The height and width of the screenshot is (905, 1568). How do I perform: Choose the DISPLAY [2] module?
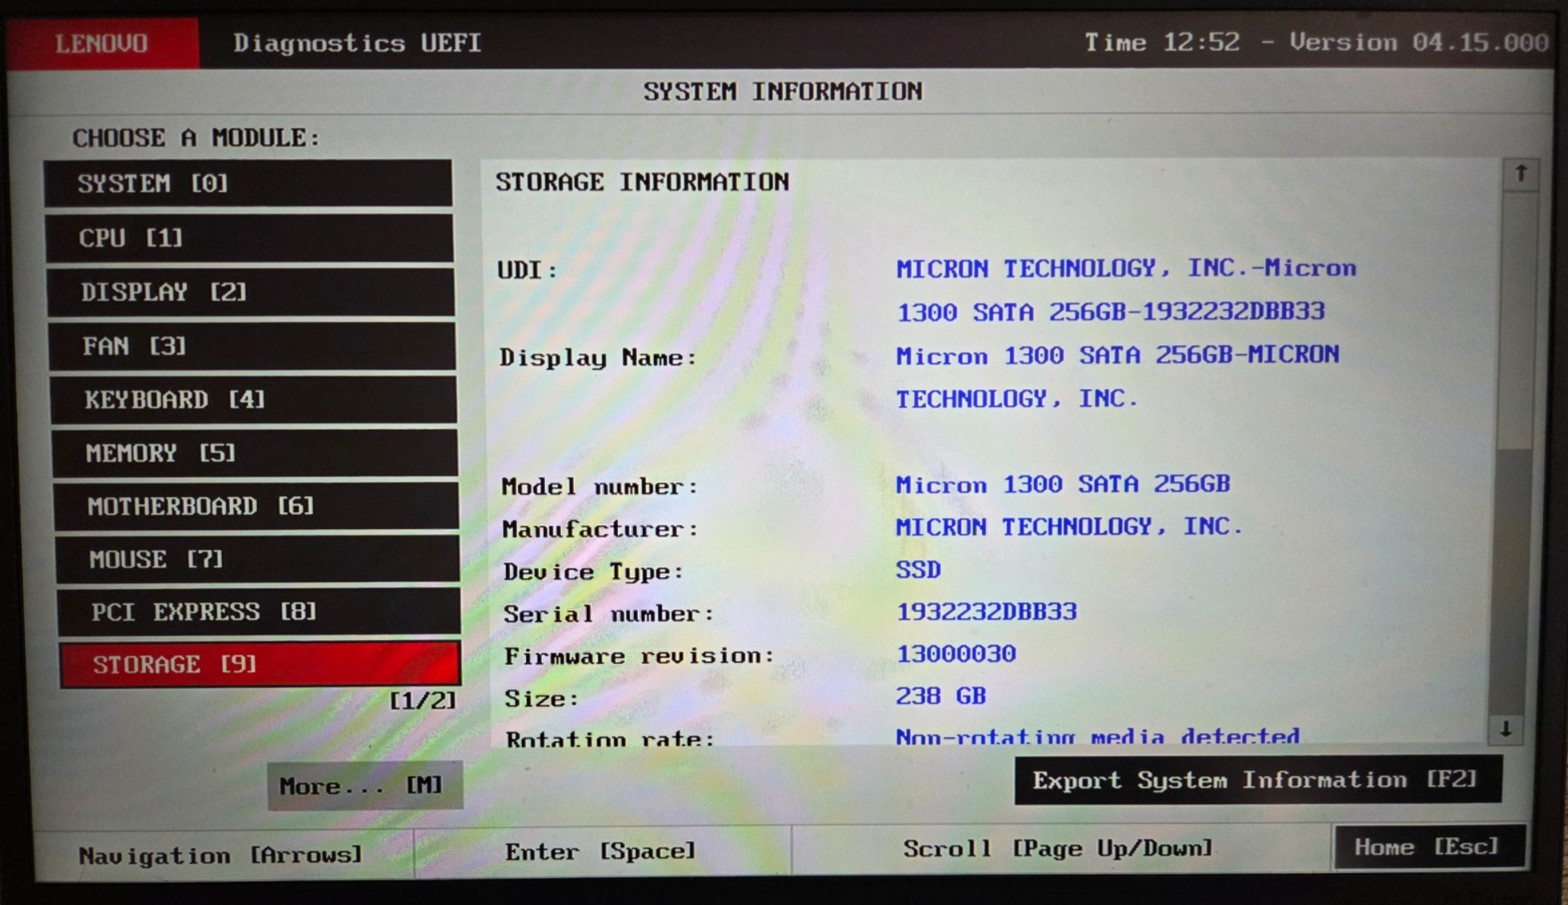click(251, 292)
